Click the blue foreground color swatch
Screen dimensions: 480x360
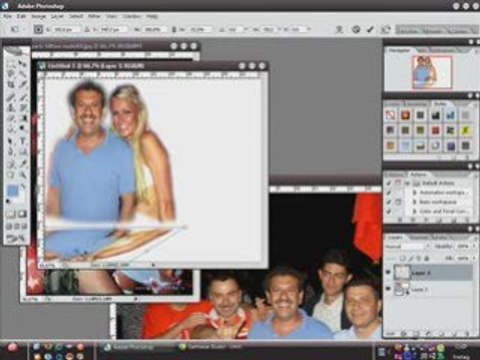pos(13,191)
